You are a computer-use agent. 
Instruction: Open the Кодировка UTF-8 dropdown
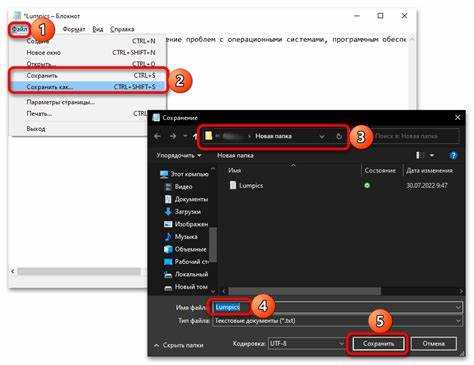click(306, 343)
